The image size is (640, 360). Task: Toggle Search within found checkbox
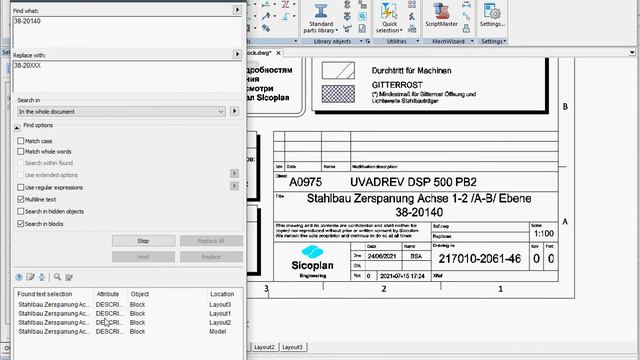coord(20,163)
